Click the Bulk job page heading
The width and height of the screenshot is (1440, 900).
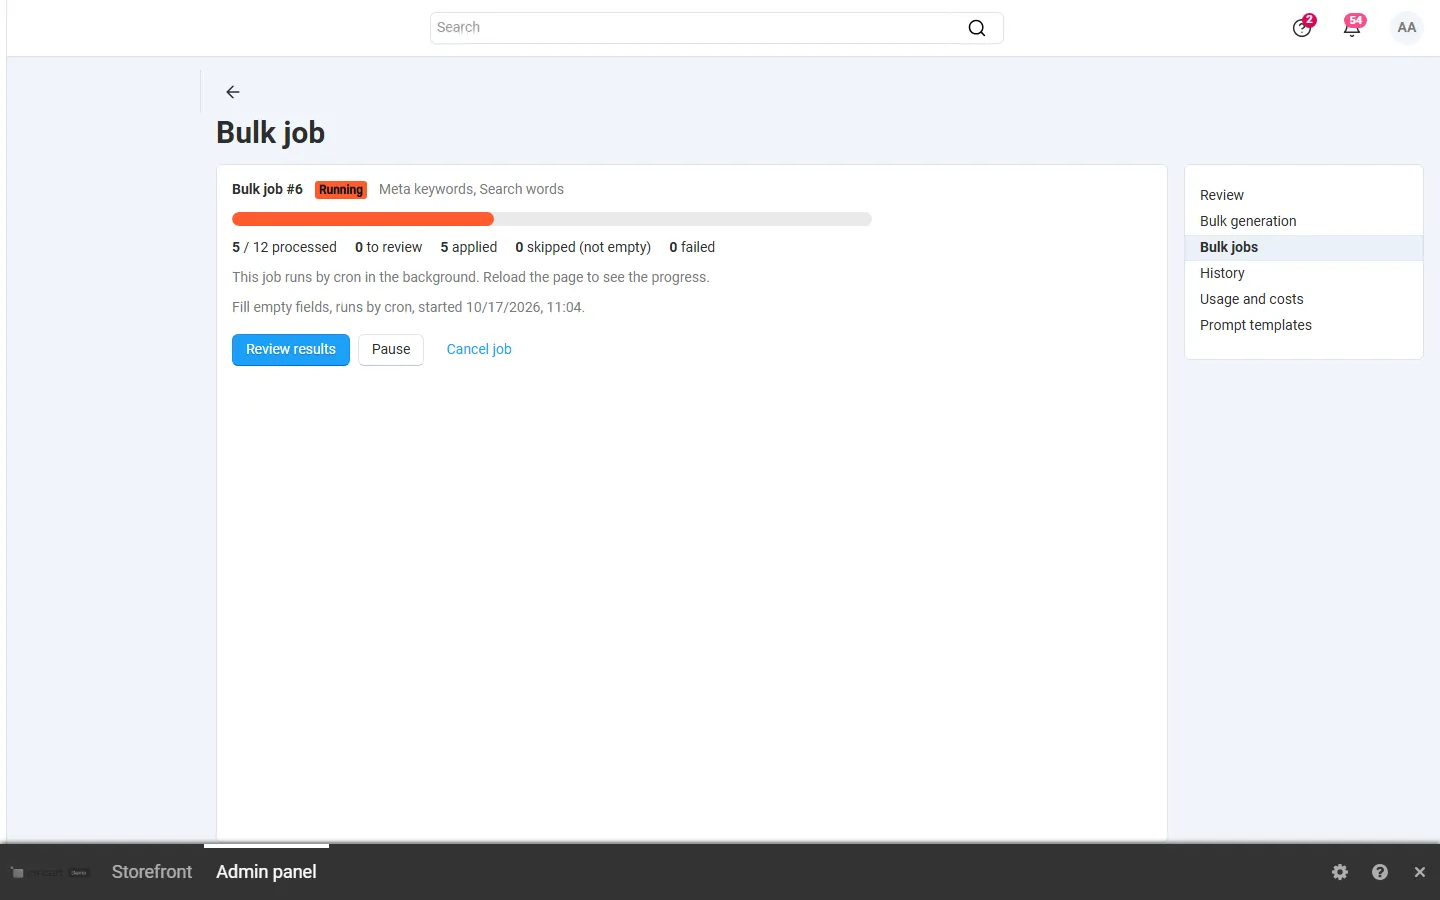pyautogui.click(x=271, y=133)
